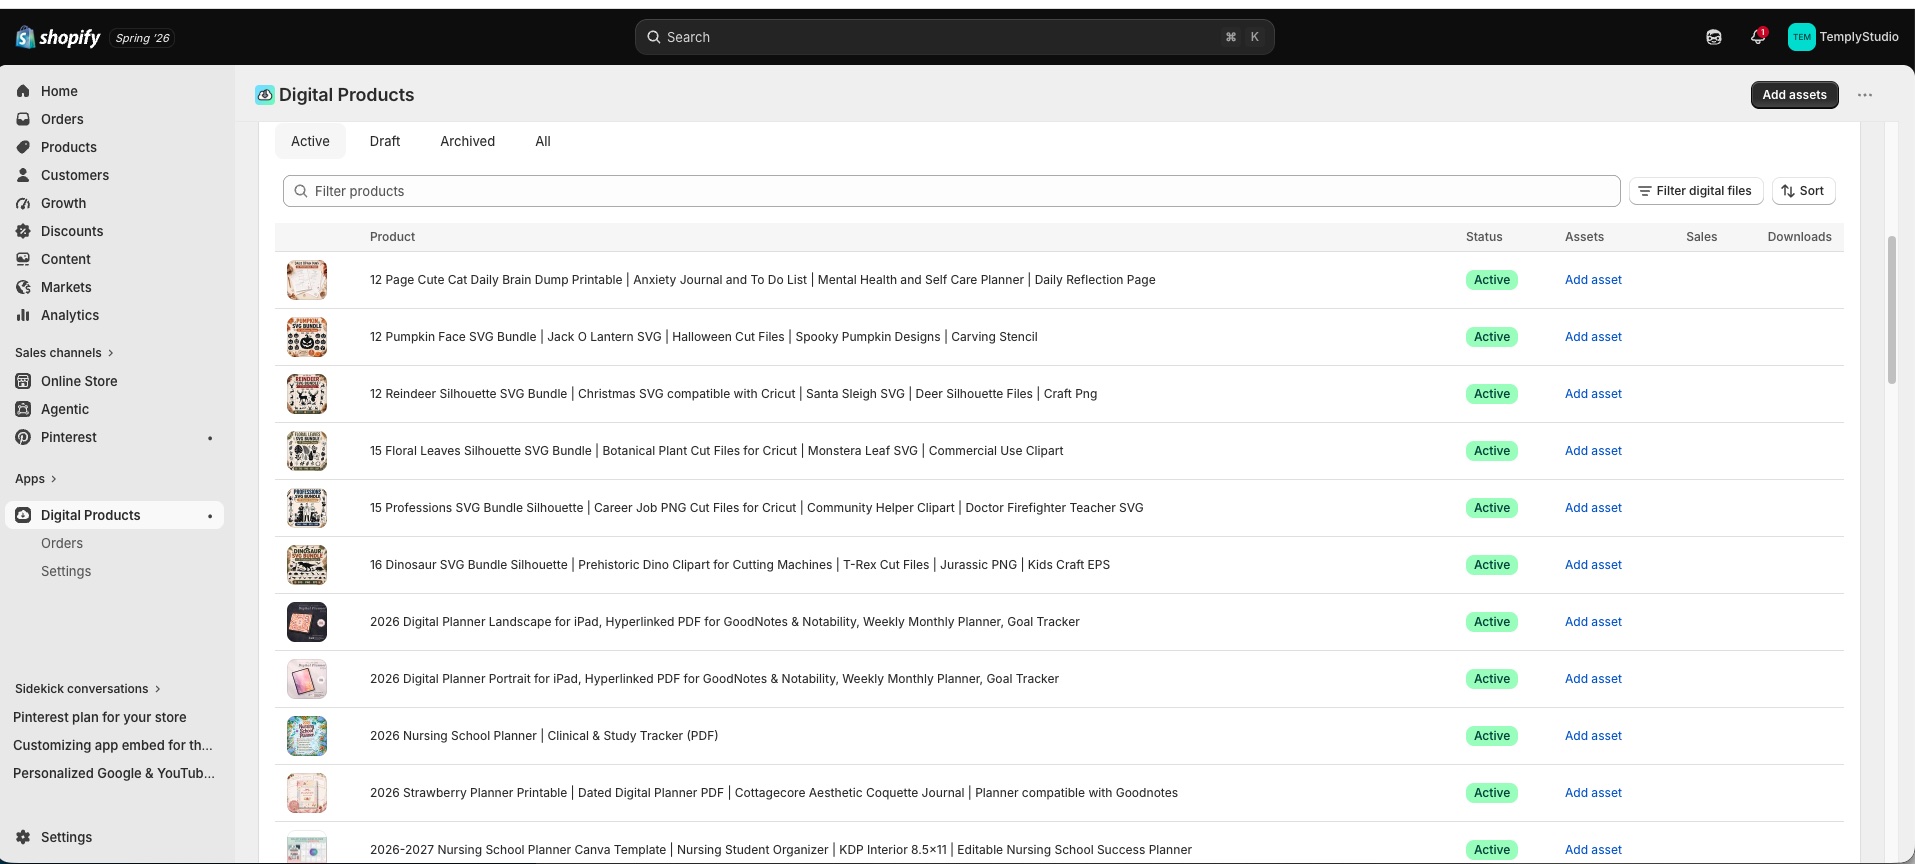Image resolution: width=1915 pixels, height=864 pixels.
Task: Add asset for 2026 Portrait Digital Planner
Action: (1593, 679)
